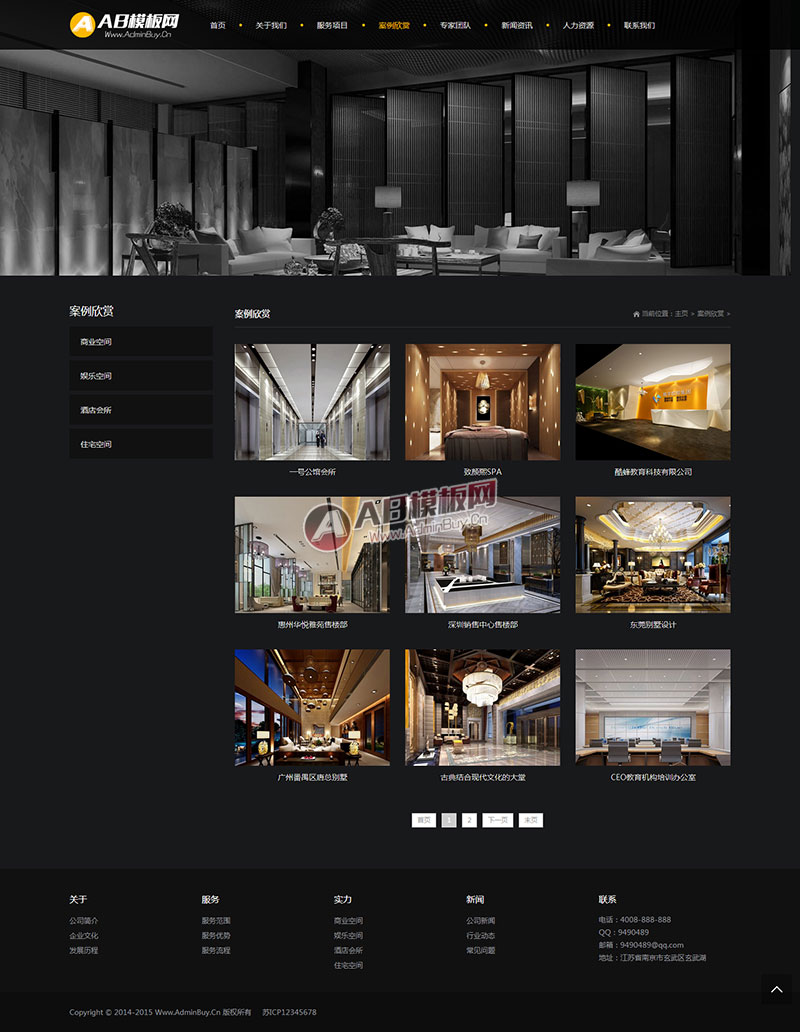Screen dimensions: 800x1032
Task: Open the 惠州华悦雅苑售楼部 case thumbnail
Action: 312,555
